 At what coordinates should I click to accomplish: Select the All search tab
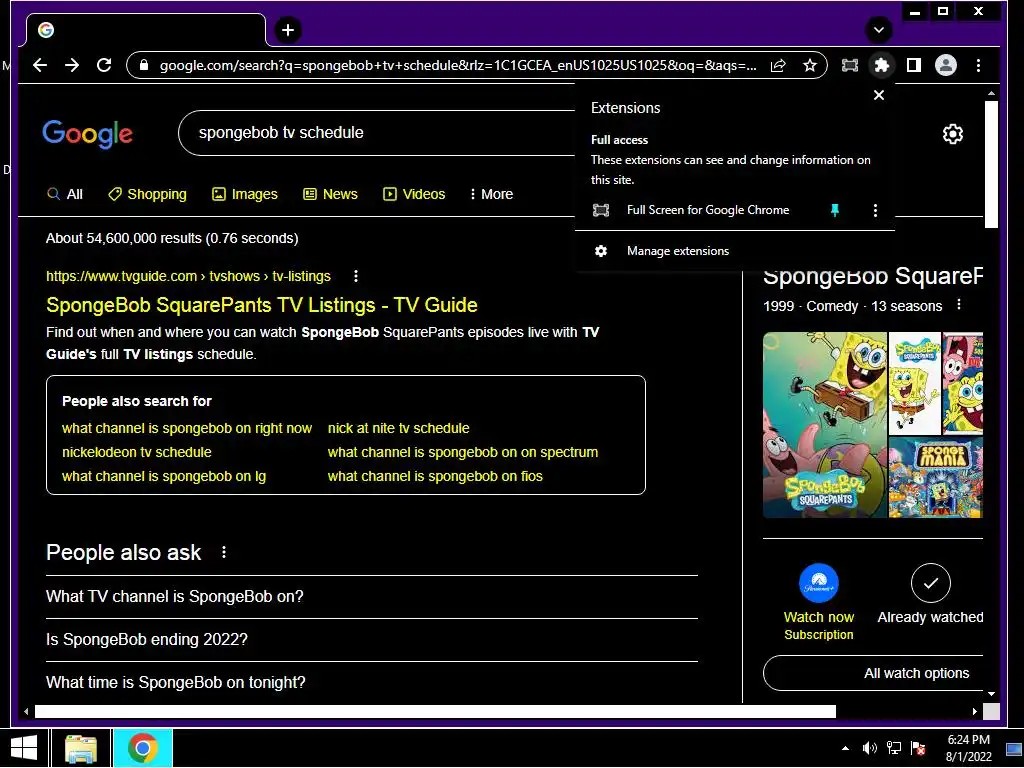click(65, 194)
